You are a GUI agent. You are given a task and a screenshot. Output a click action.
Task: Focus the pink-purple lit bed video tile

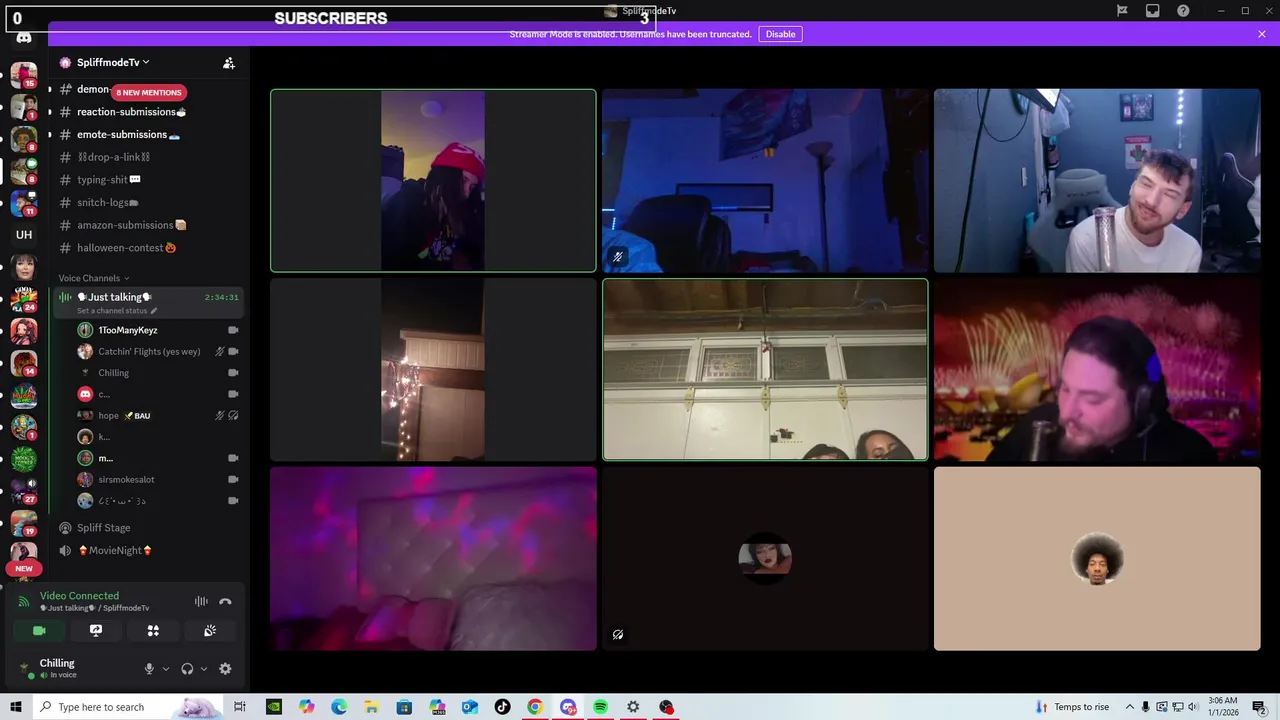coord(433,559)
